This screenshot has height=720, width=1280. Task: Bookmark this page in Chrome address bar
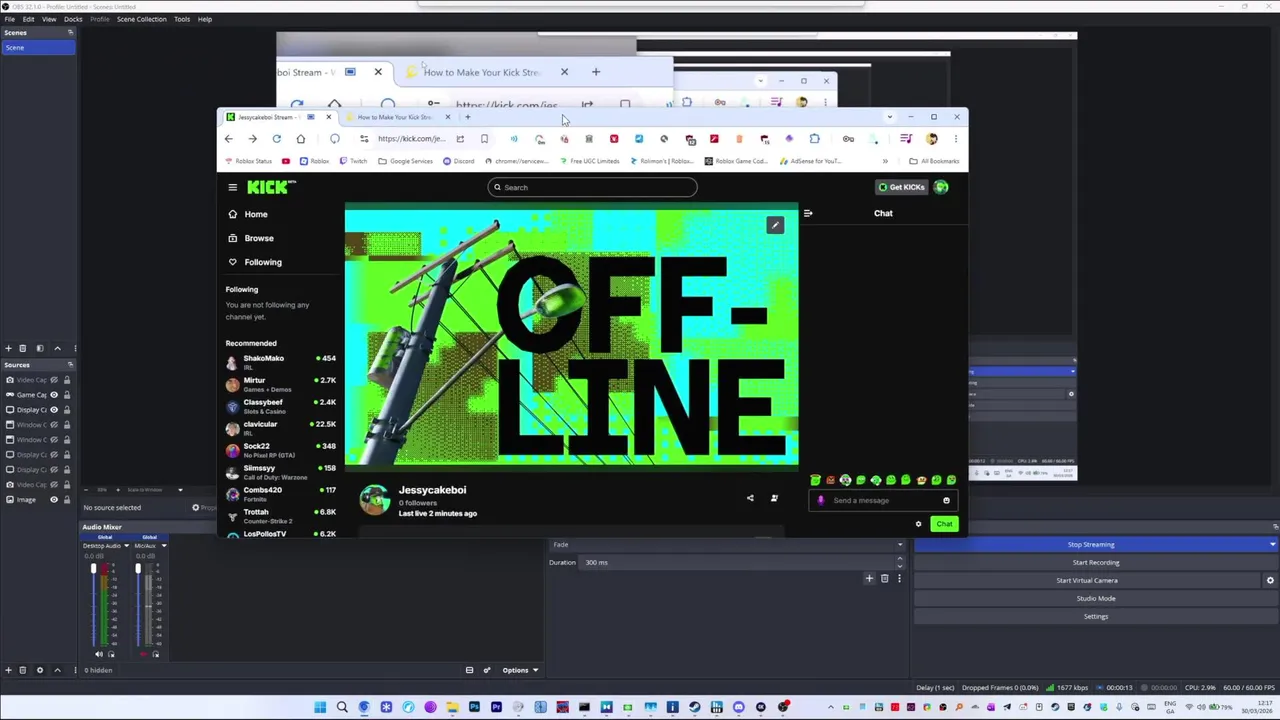coord(484,139)
